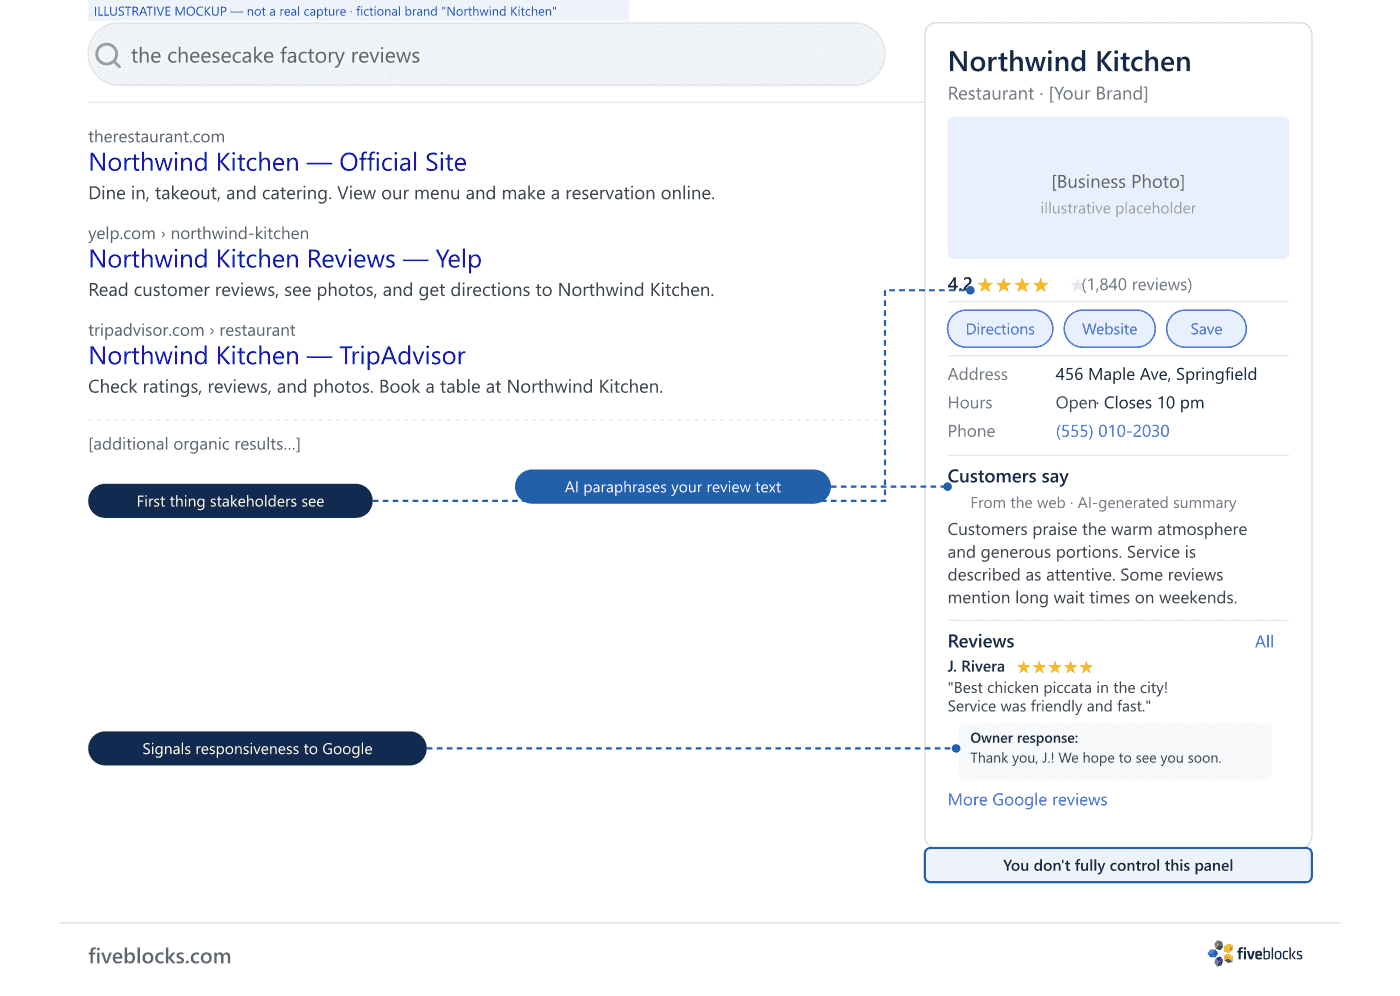Click the Customers say heading
This screenshot has width=1400, height=996.
tap(1008, 477)
